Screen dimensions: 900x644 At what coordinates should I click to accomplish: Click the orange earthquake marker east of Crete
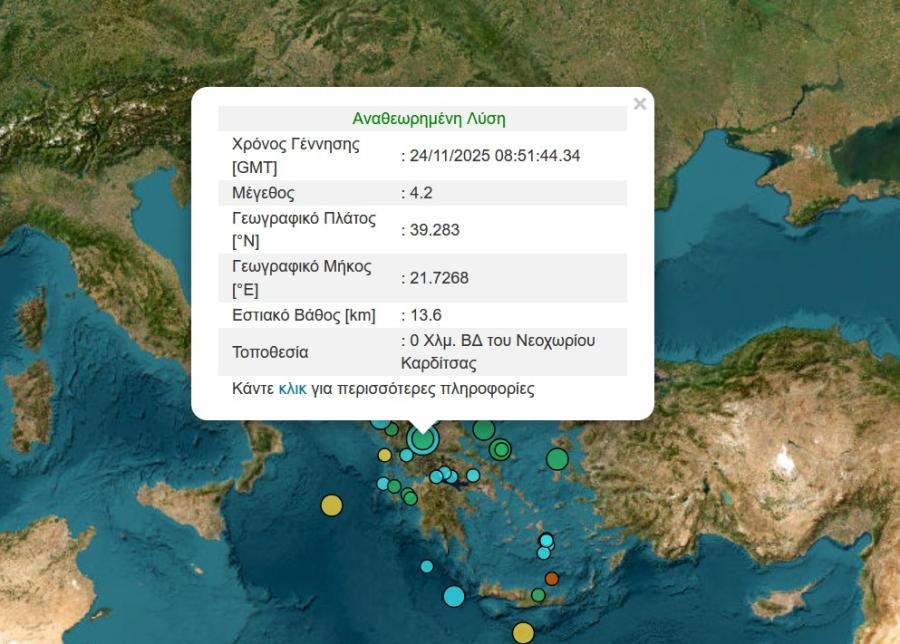click(552, 578)
